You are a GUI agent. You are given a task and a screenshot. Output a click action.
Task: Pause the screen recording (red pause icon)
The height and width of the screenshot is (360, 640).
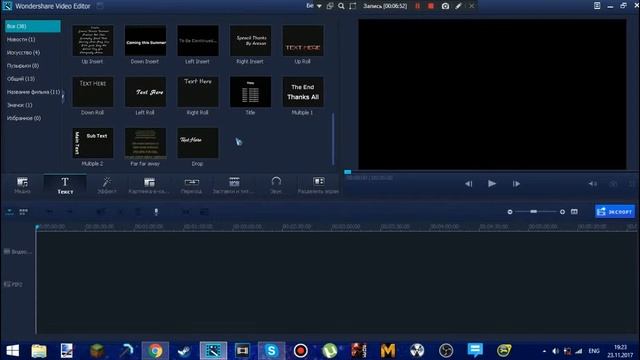[x=417, y=6]
